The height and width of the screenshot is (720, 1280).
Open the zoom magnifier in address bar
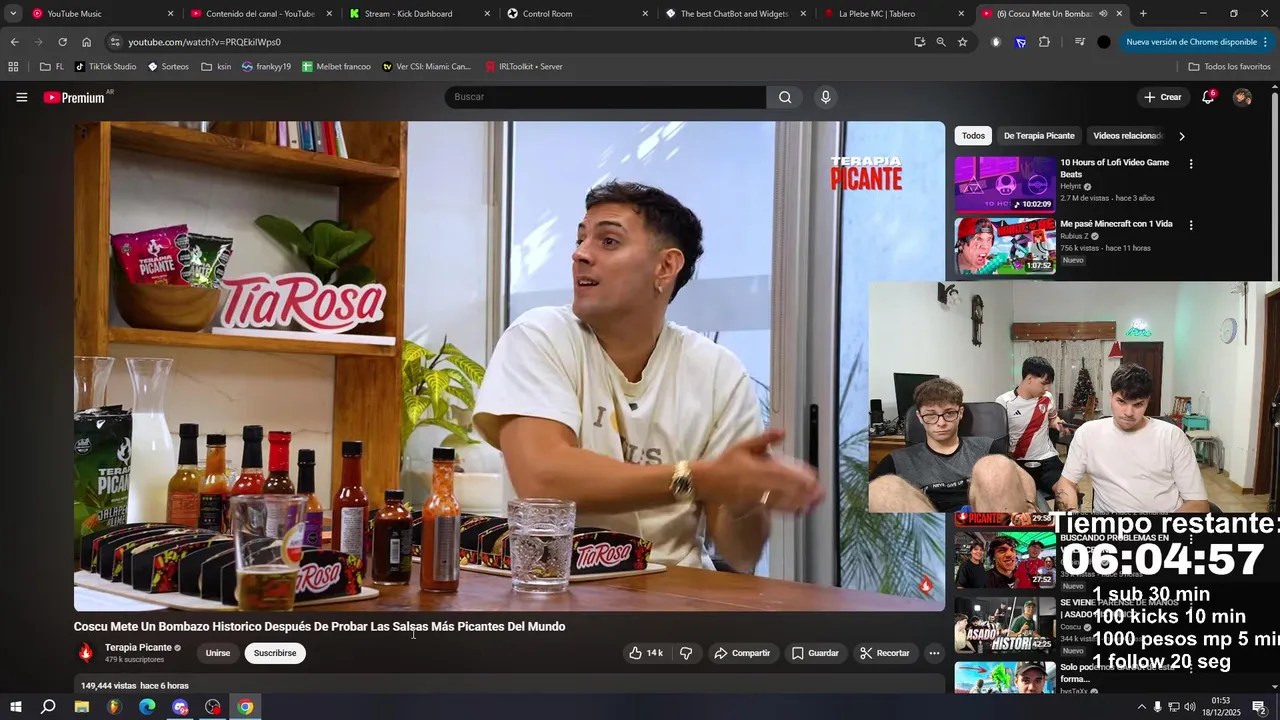tap(941, 42)
